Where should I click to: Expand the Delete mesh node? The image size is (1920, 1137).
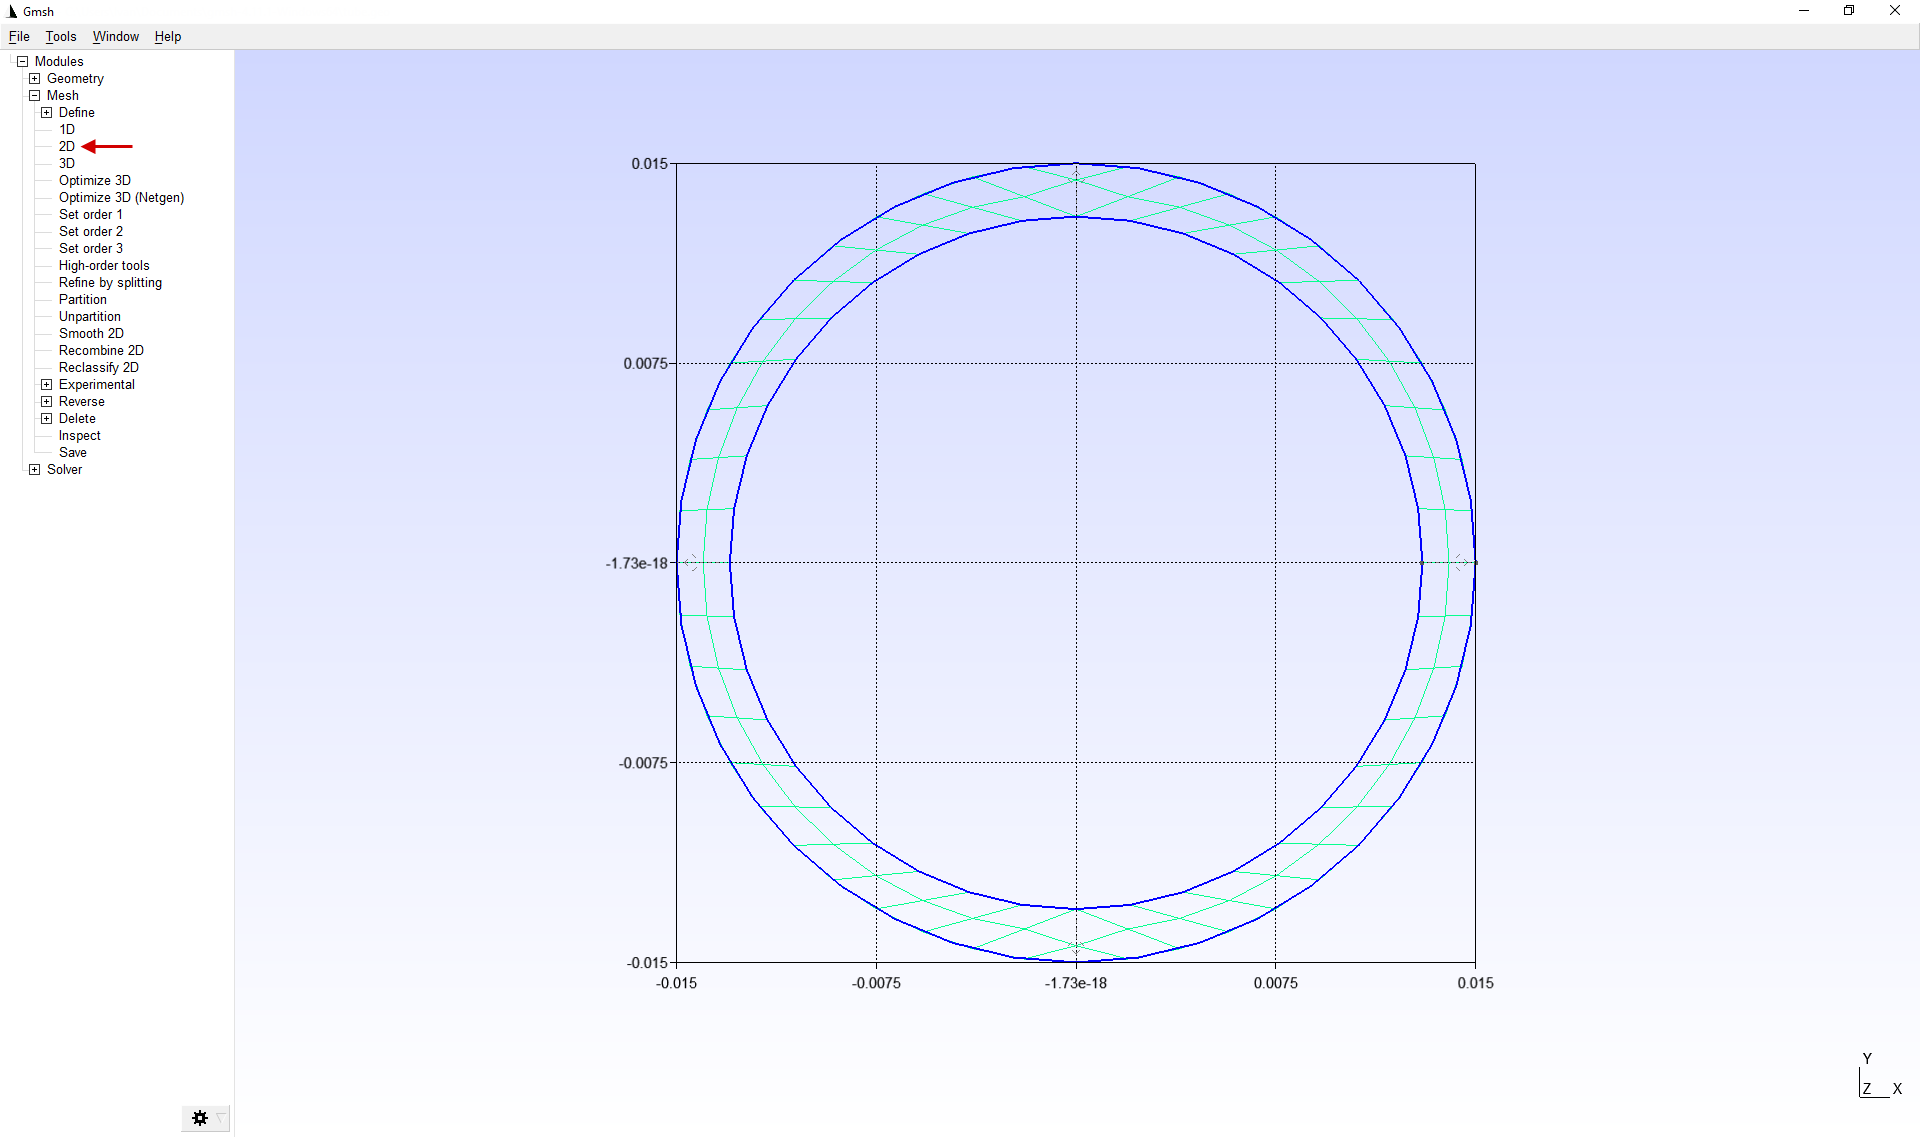click(x=47, y=419)
